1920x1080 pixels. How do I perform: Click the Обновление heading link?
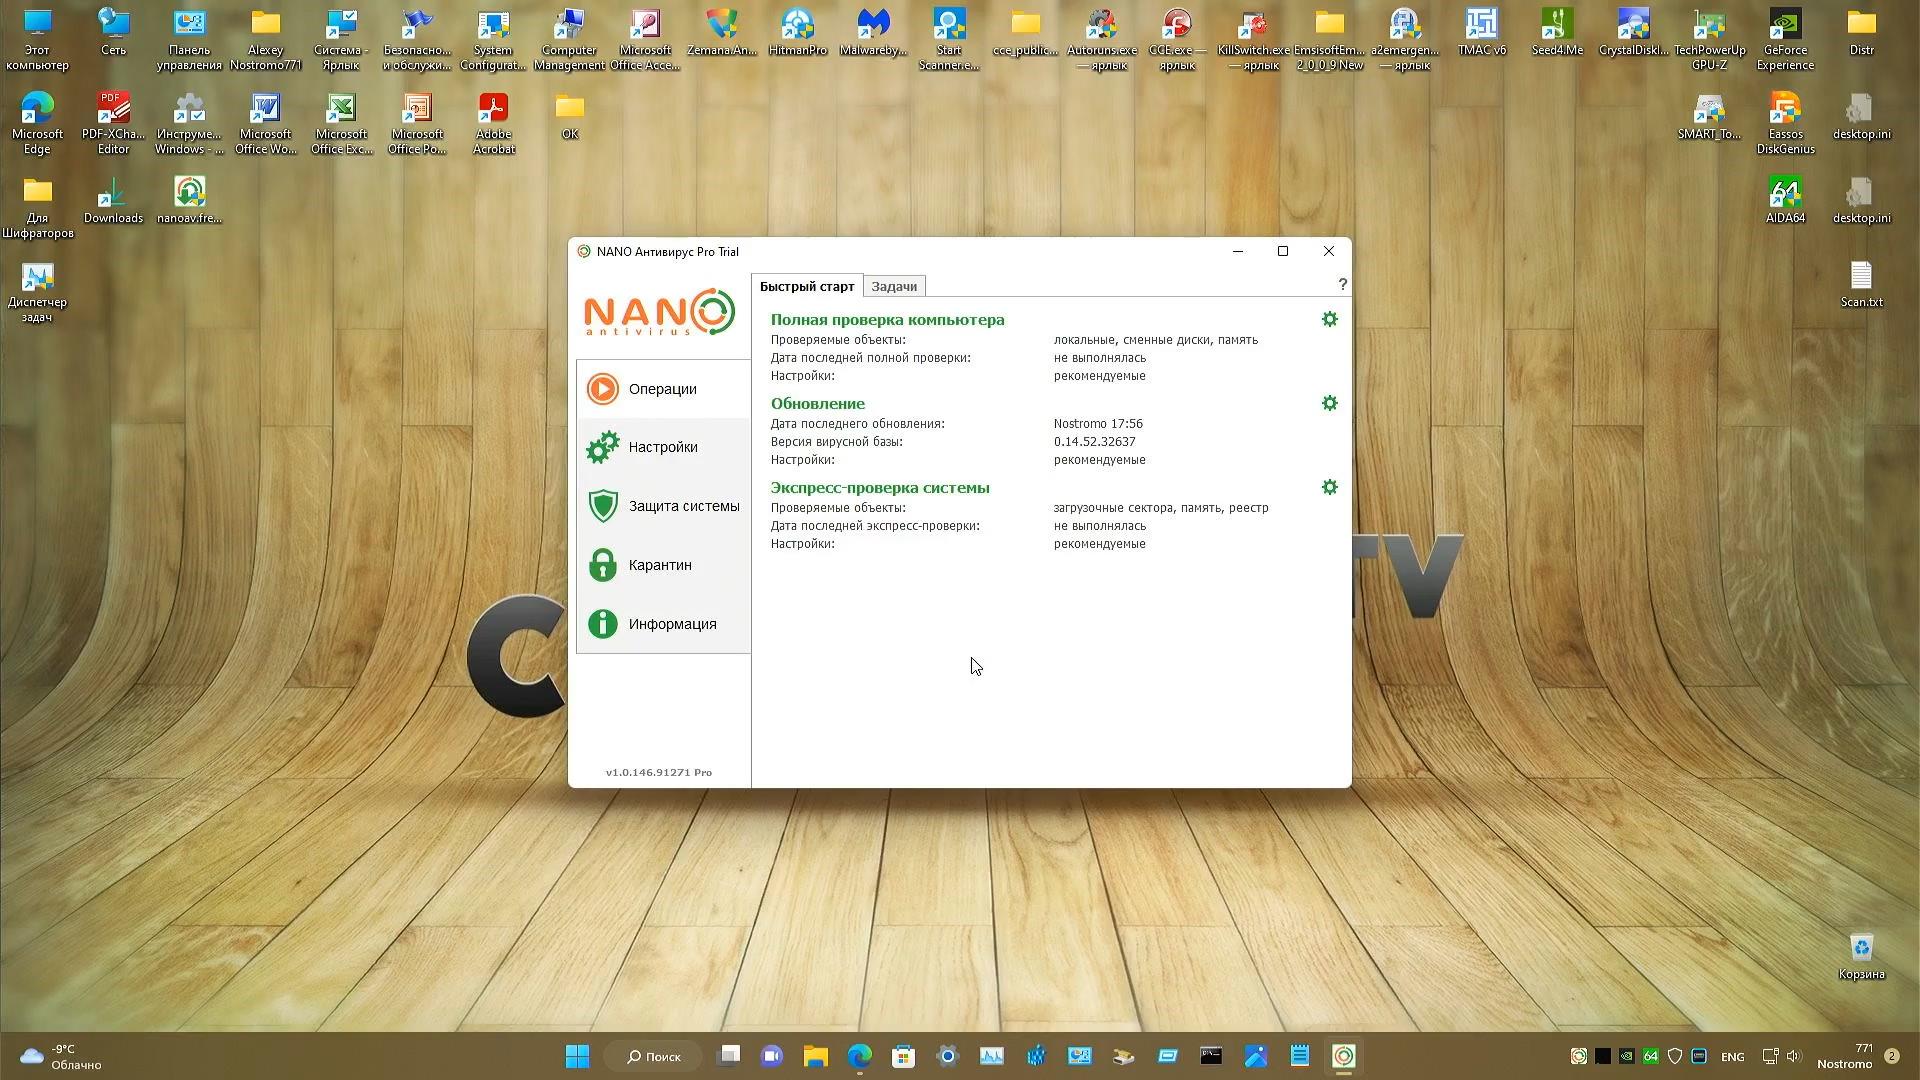817,404
